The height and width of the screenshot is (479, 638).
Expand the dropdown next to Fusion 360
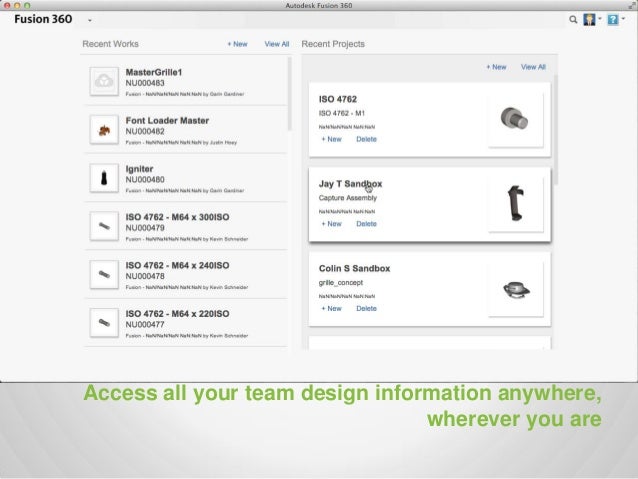pyautogui.click(x=90, y=20)
